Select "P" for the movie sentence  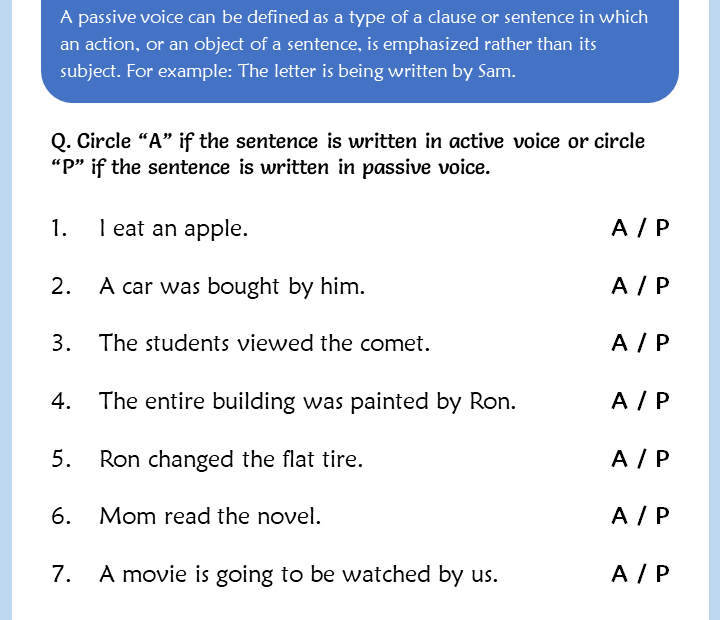click(x=661, y=575)
